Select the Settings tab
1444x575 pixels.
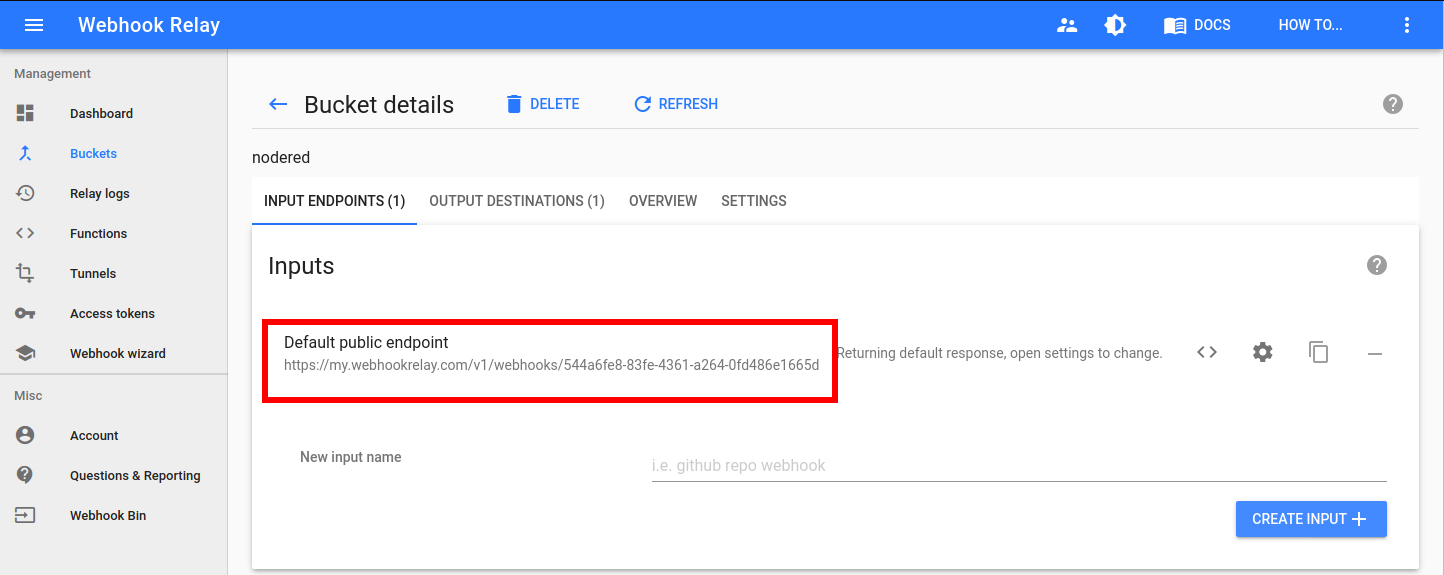click(754, 201)
